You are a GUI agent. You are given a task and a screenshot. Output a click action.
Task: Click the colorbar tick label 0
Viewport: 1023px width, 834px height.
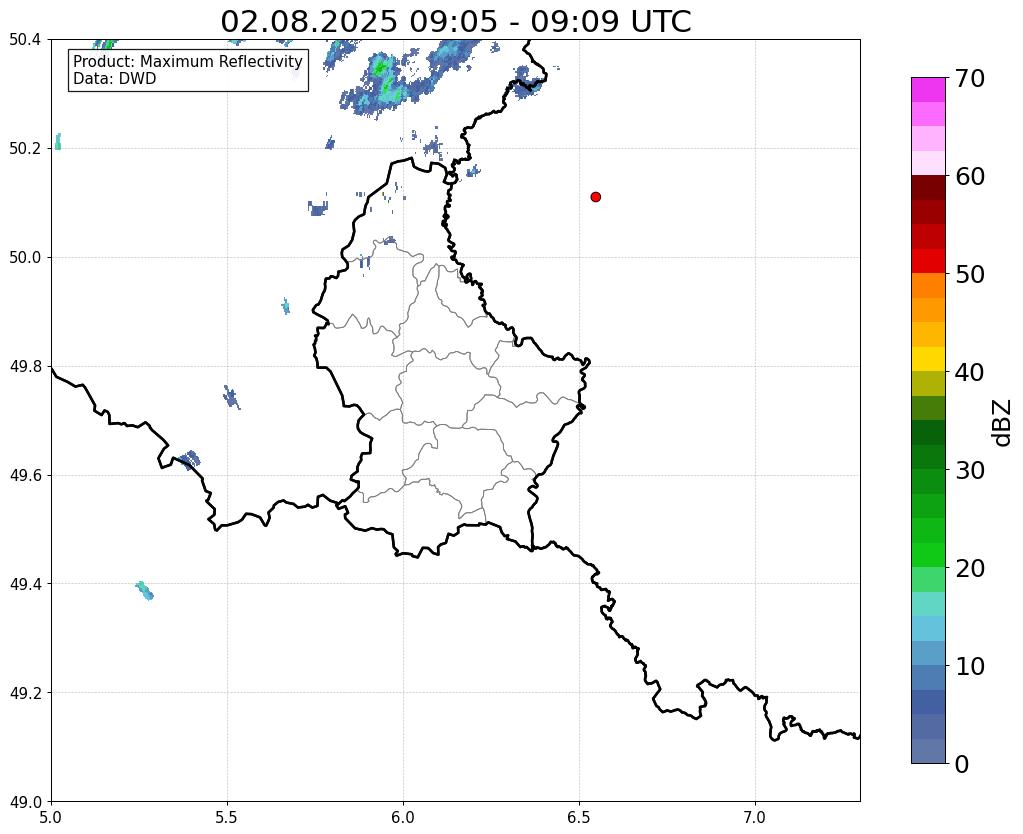962,764
